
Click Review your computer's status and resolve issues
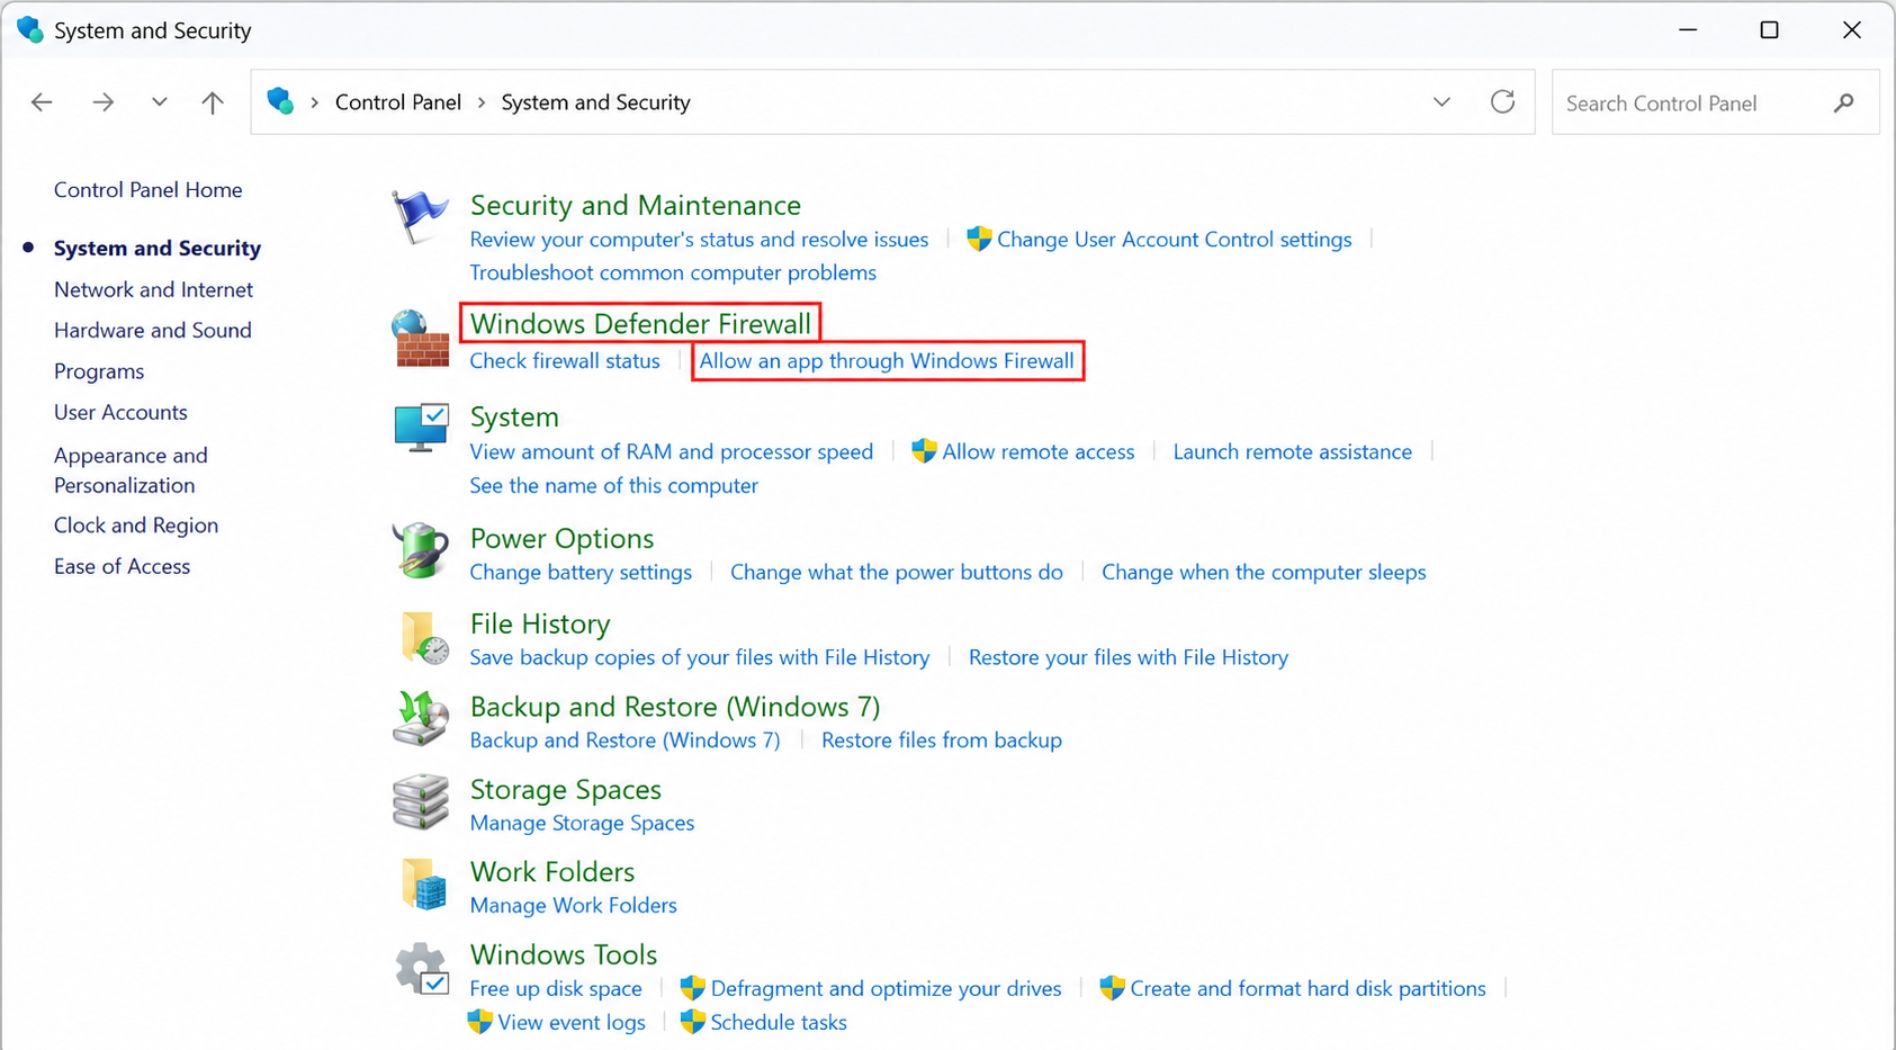699,239
